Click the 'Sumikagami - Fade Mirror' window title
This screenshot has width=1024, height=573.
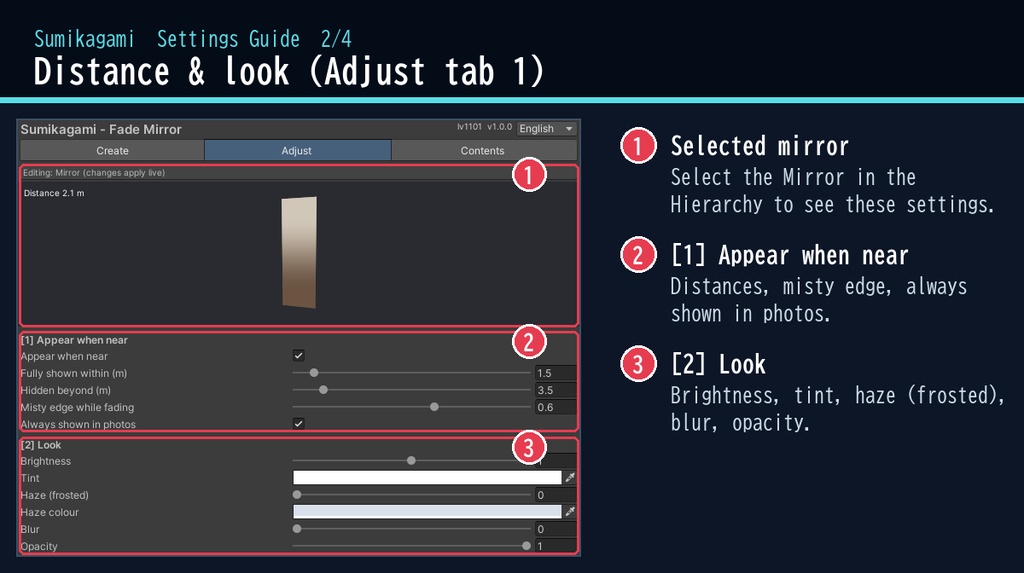[x=101, y=129]
